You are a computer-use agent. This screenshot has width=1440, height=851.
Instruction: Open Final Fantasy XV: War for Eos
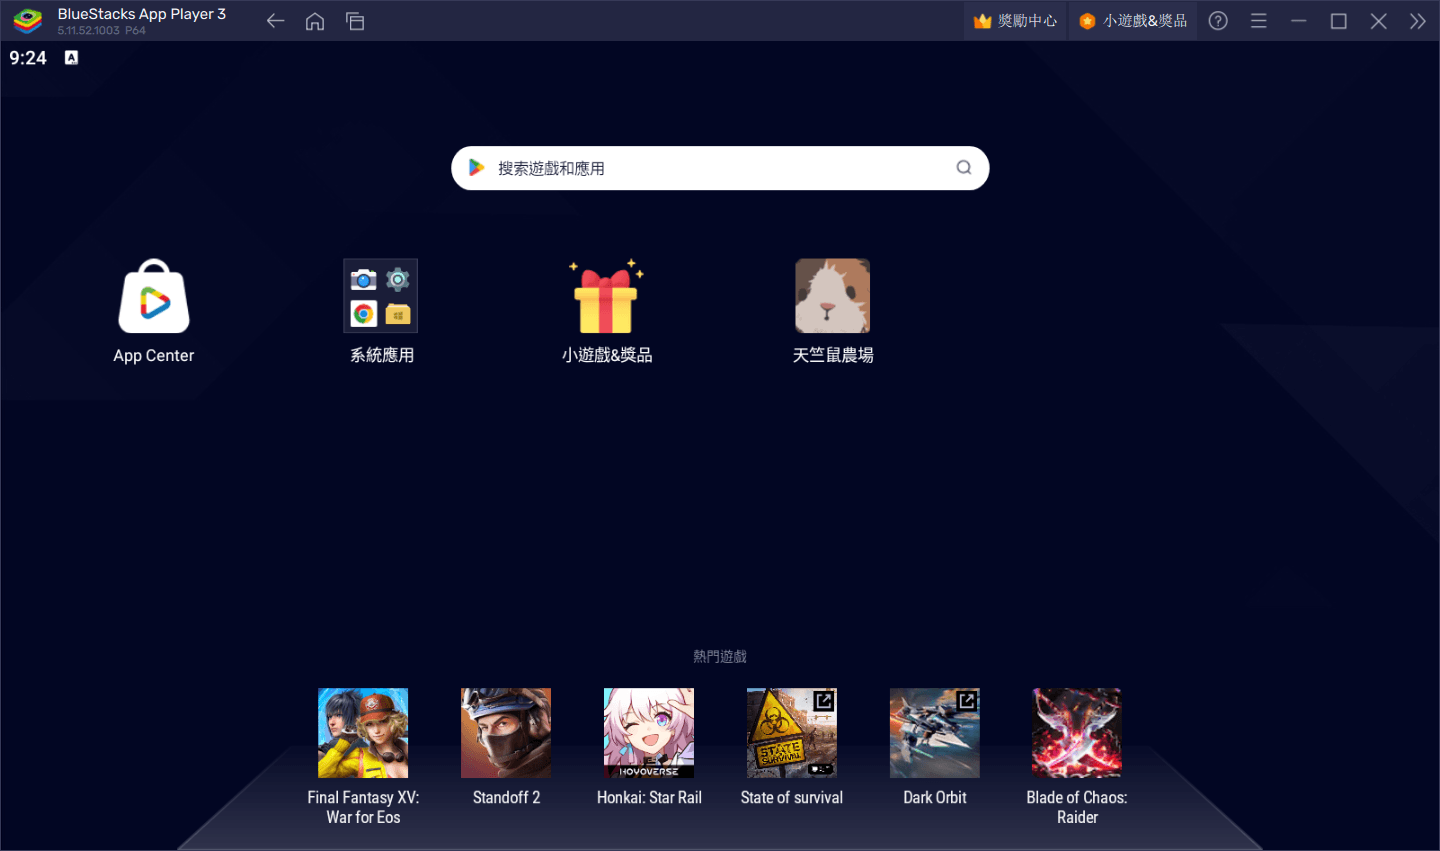(363, 733)
